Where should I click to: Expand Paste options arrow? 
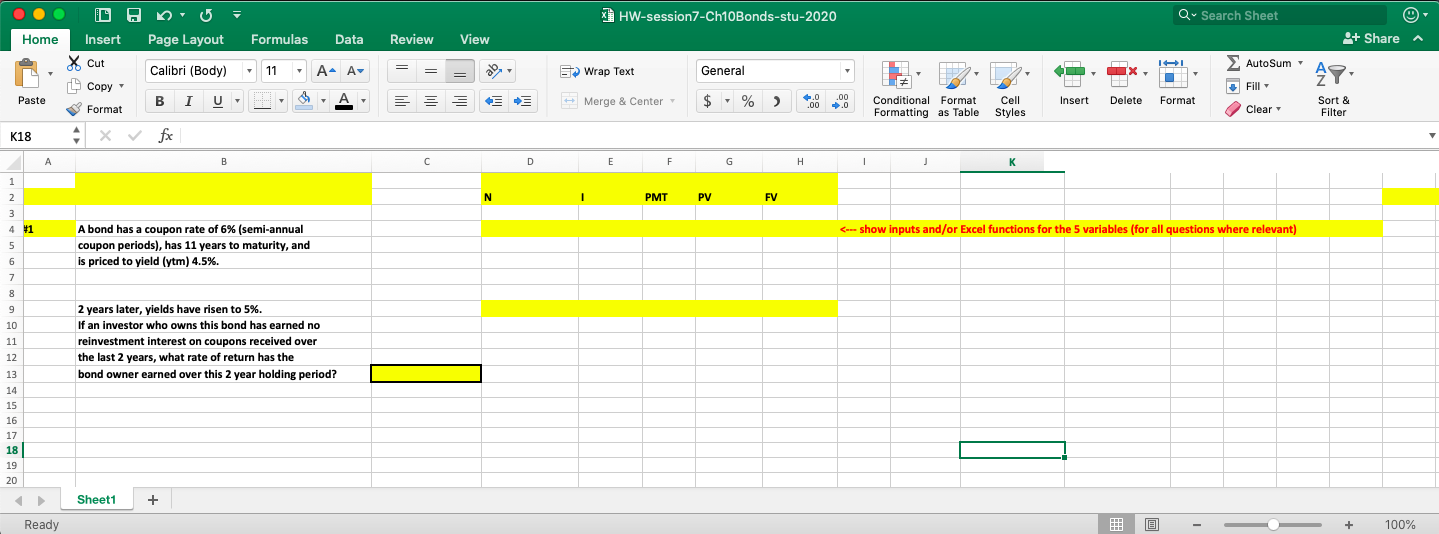click(x=50, y=73)
